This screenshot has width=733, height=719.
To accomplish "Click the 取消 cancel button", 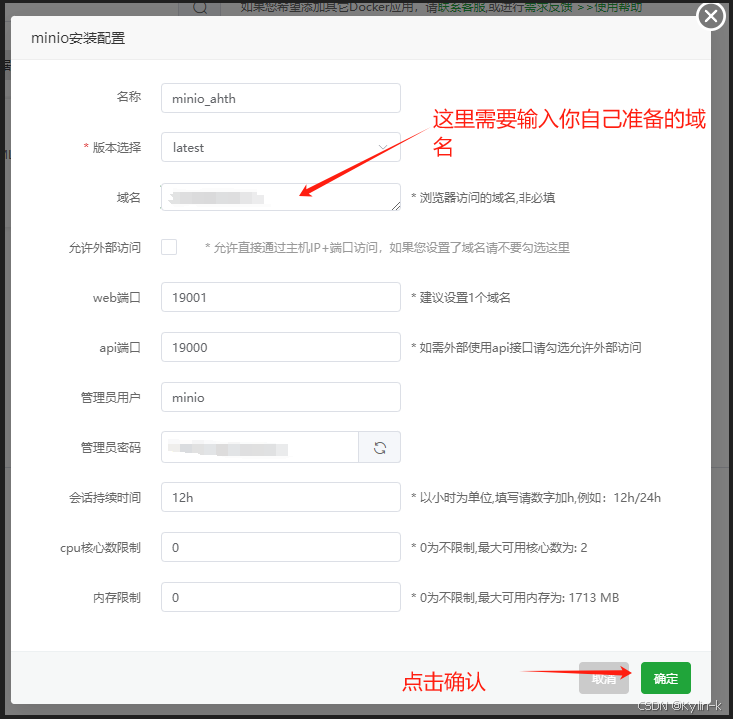I will 604,678.
